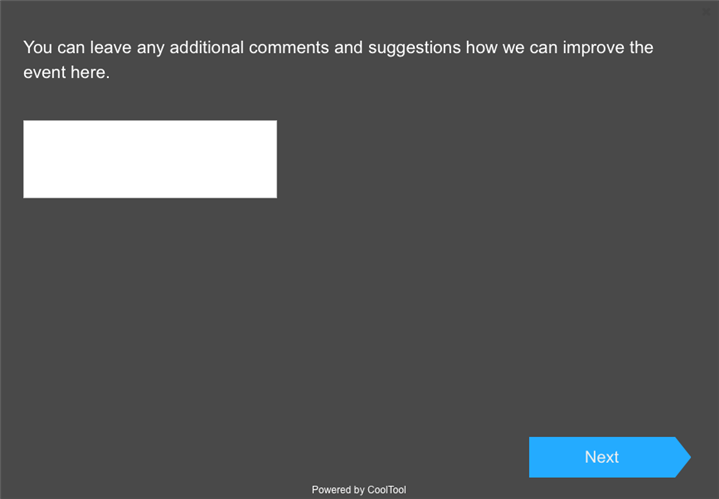This screenshot has width=719, height=499.
Task: Click the arrow tip of Next button
Action: coord(683,457)
